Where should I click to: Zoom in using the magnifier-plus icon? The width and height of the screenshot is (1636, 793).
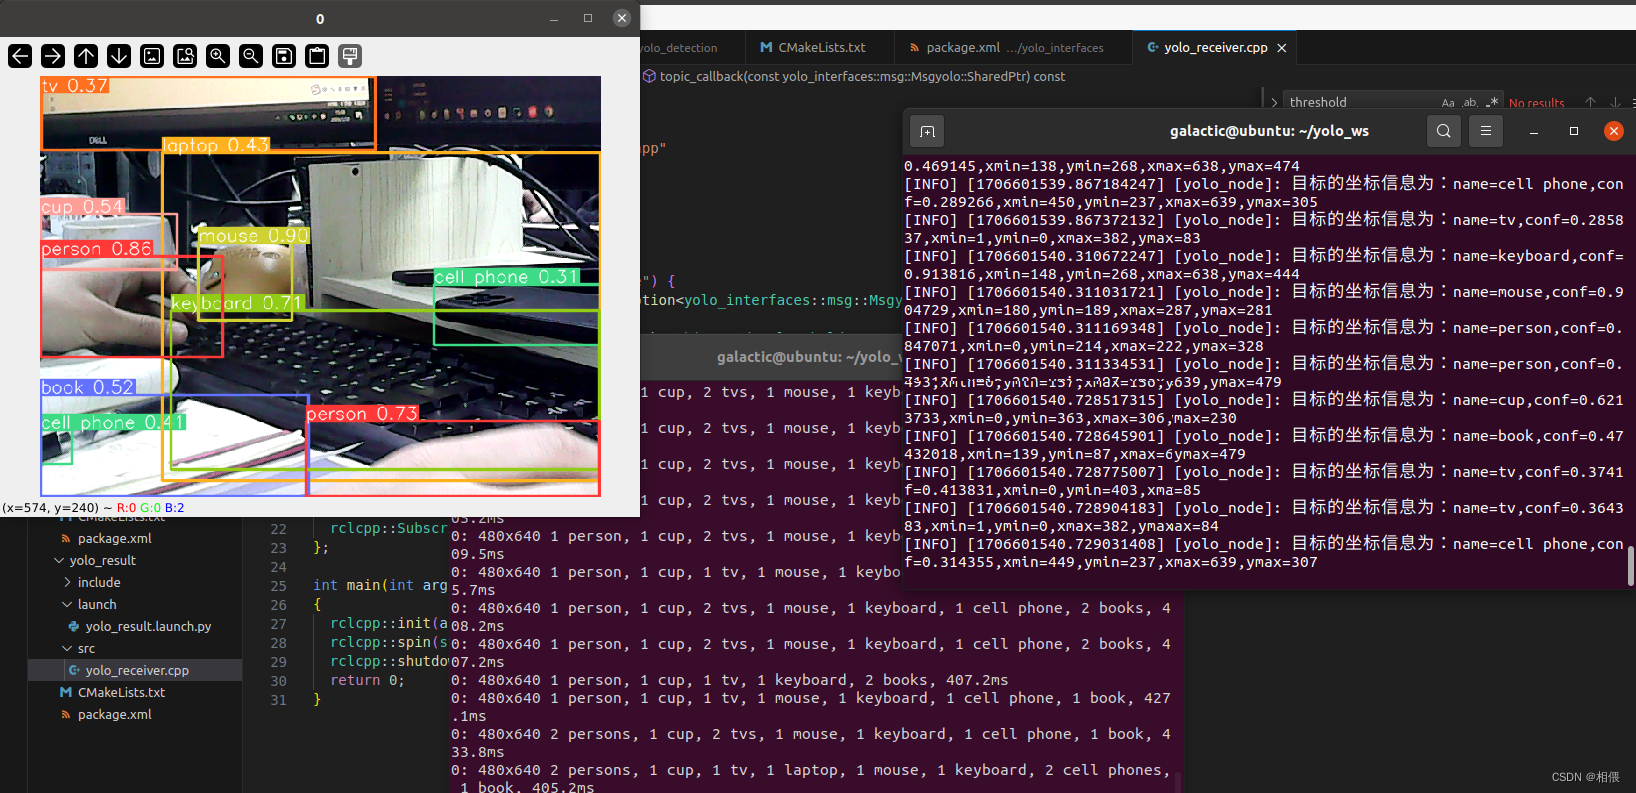pos(218,56)
